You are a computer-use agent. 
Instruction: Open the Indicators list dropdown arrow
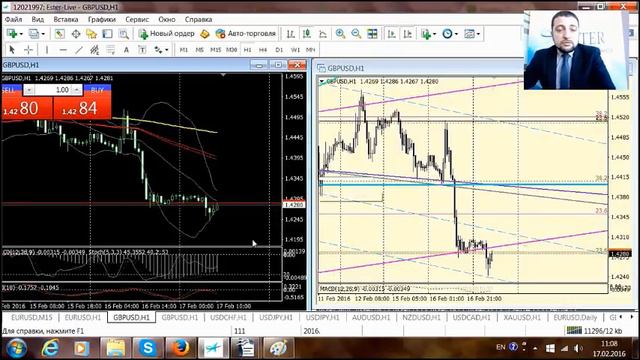point(434,34)
